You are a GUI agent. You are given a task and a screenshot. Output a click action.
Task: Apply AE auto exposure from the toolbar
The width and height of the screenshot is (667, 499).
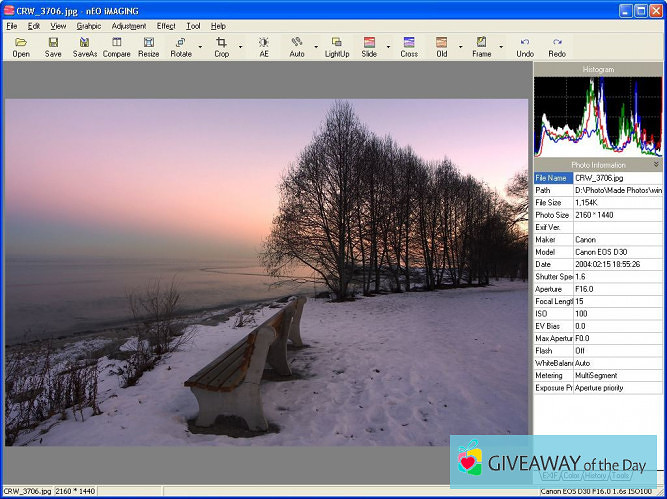point(264,43)
